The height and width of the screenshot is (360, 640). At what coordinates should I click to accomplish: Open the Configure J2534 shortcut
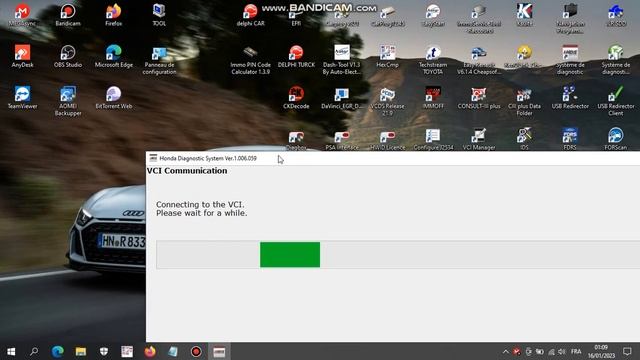point(433,139)
